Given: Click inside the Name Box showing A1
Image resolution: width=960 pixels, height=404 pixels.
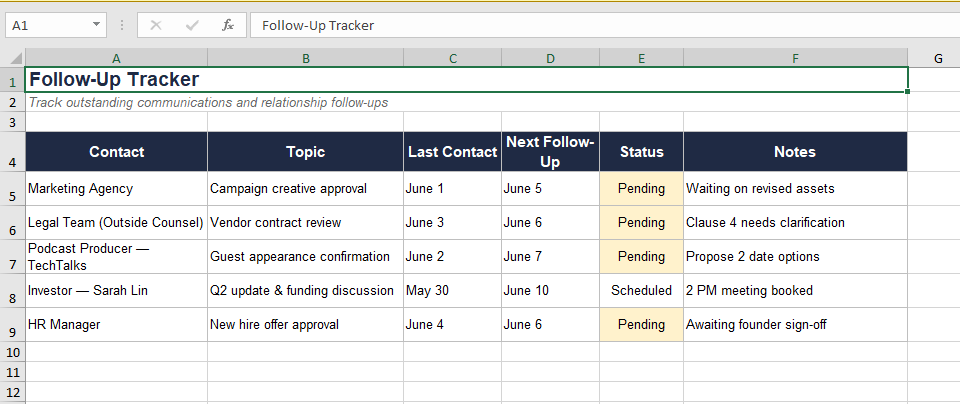Looking at the screenshot, I should 49,25.
